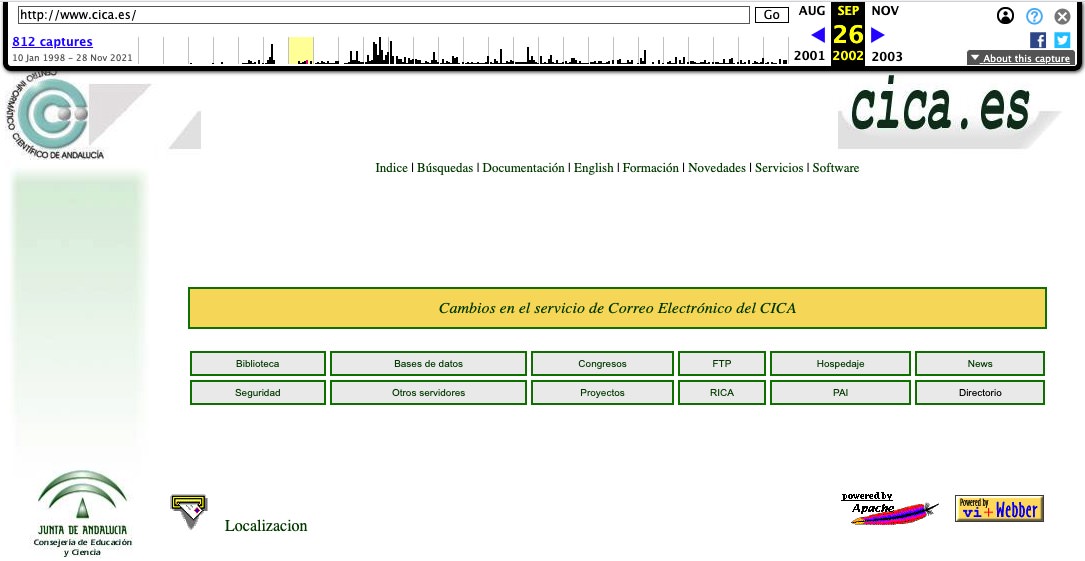
Task: Open the 812 captures link
Action: pos(52,42)
